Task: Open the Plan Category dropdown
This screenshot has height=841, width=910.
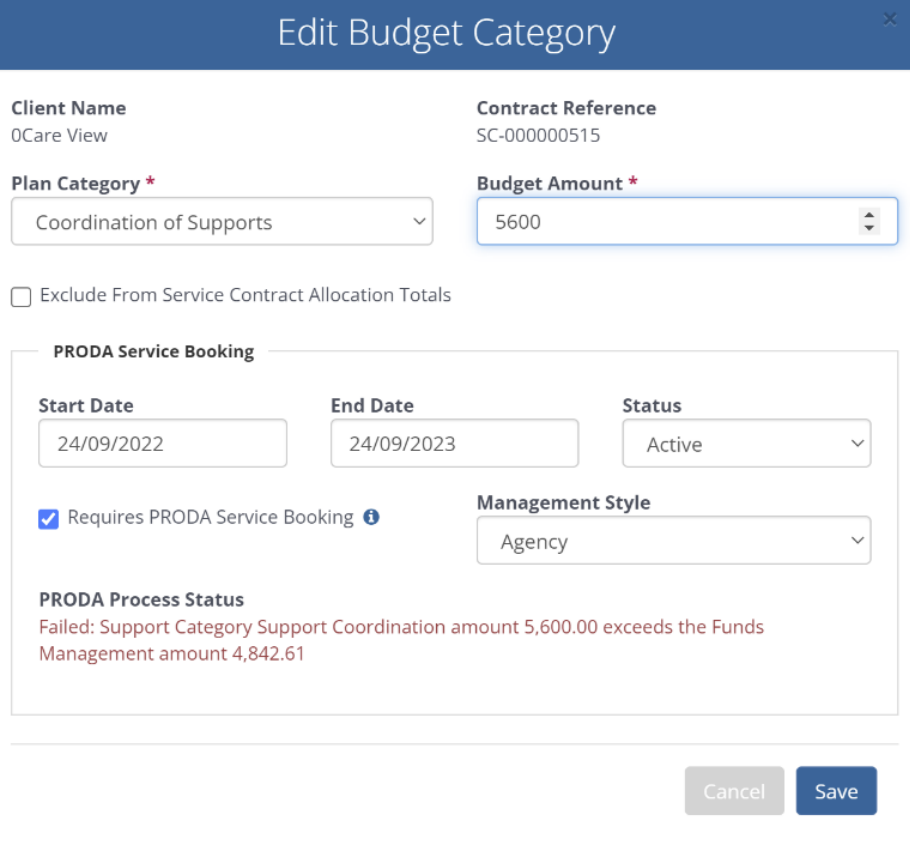Action: pyautogui.click(x=222, y=221)
